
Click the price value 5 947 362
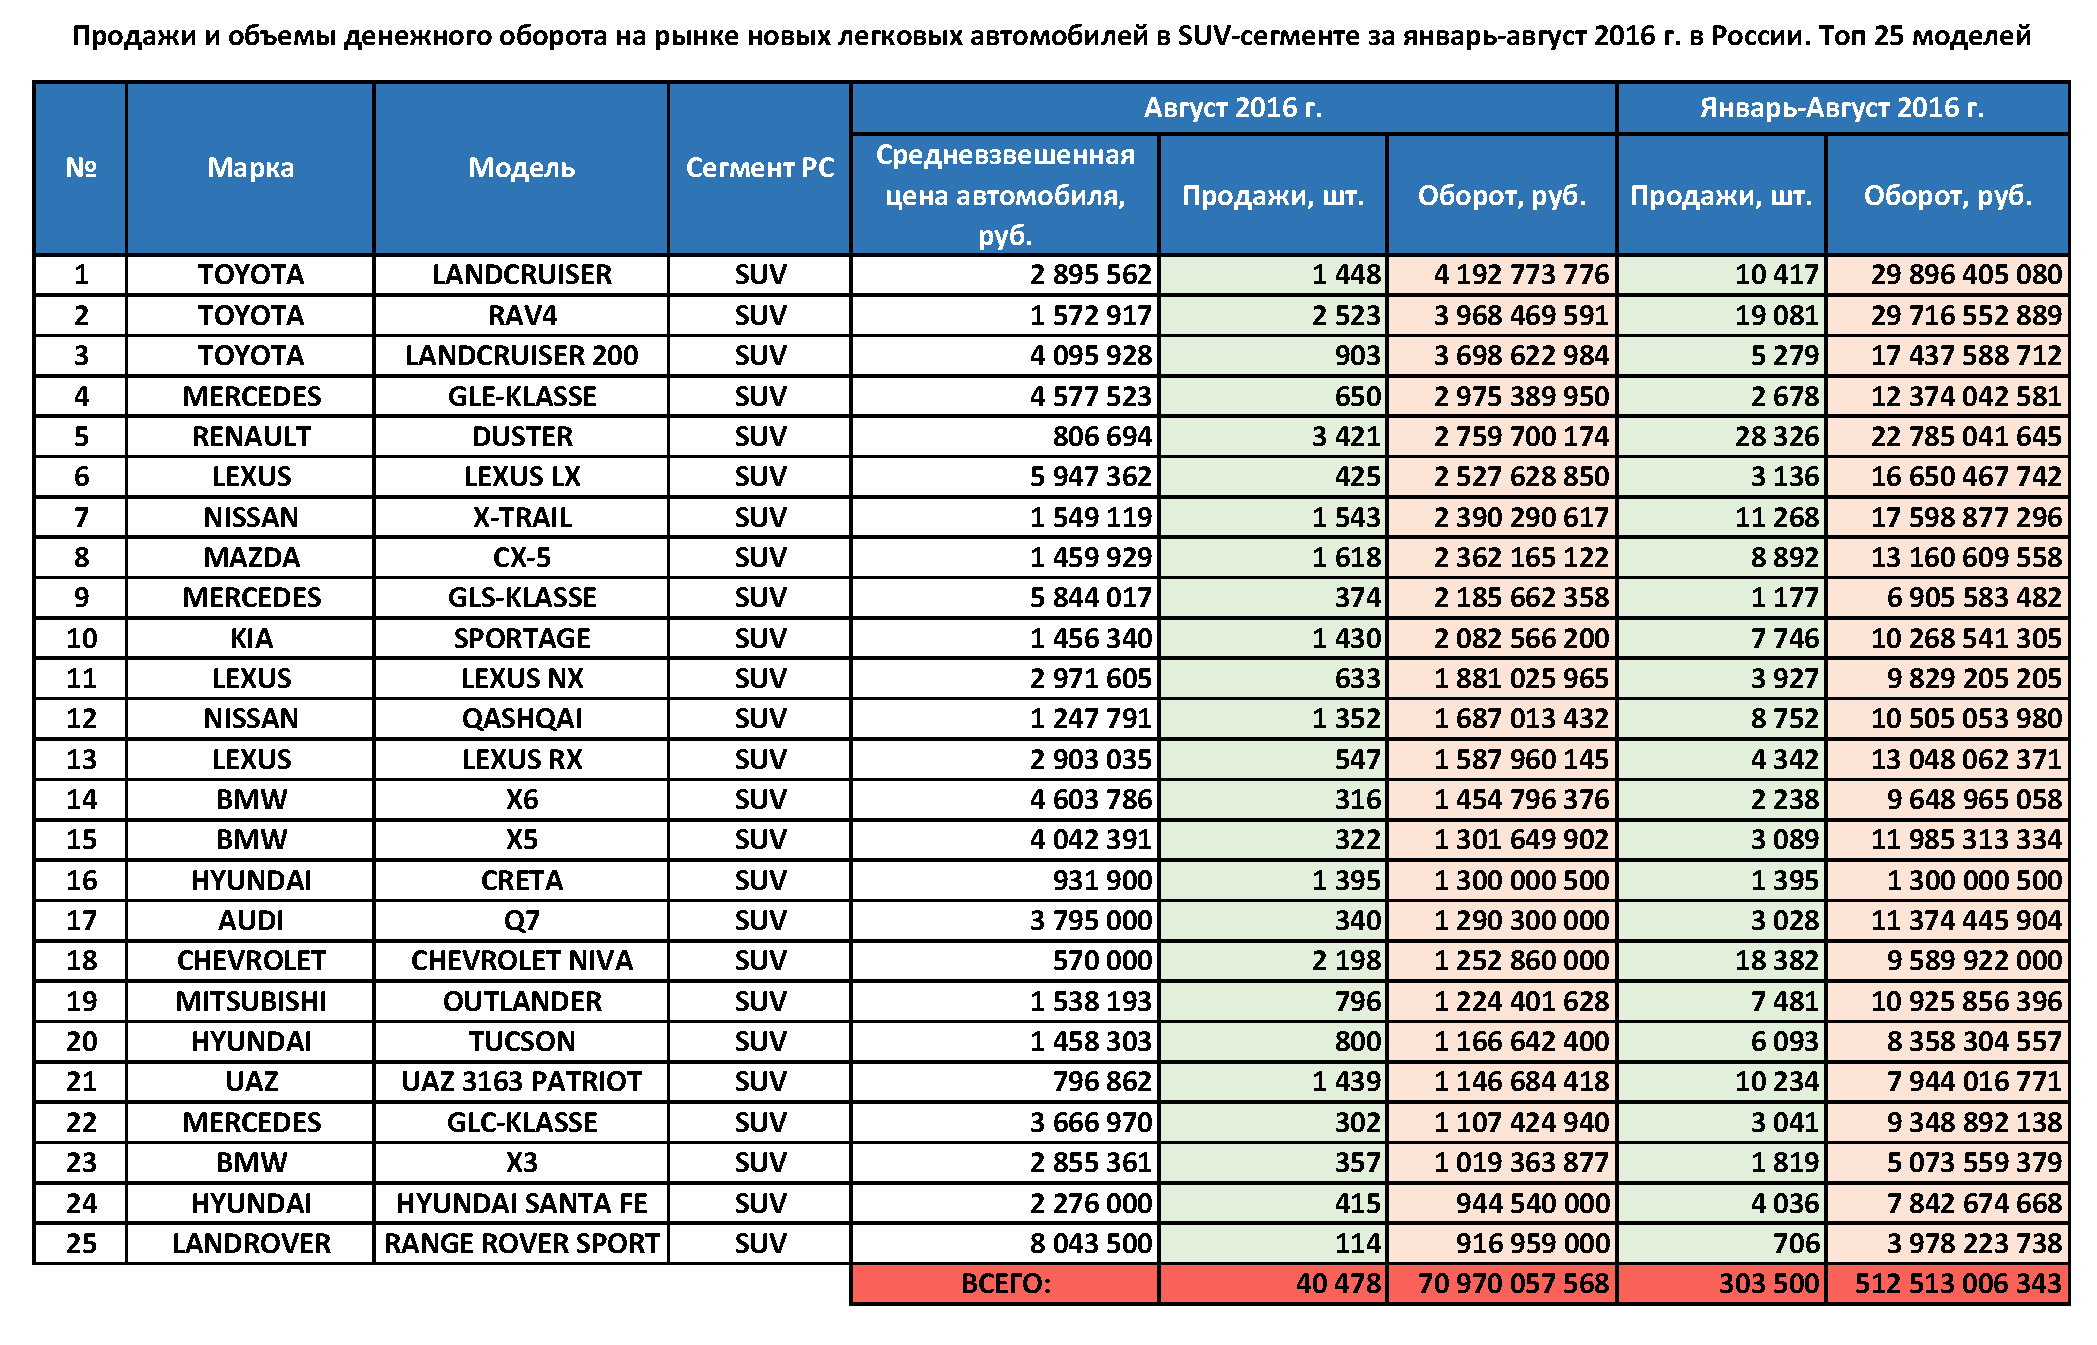click(1005, 477)
